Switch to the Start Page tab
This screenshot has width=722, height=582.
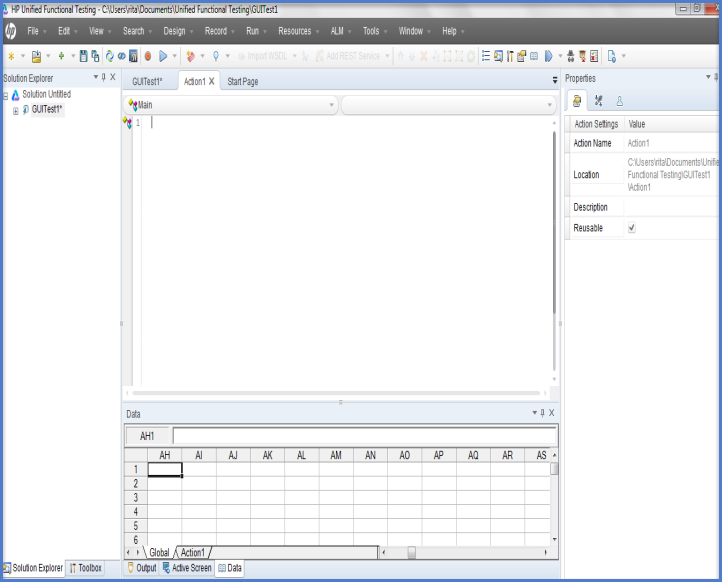tap(243, 81)
